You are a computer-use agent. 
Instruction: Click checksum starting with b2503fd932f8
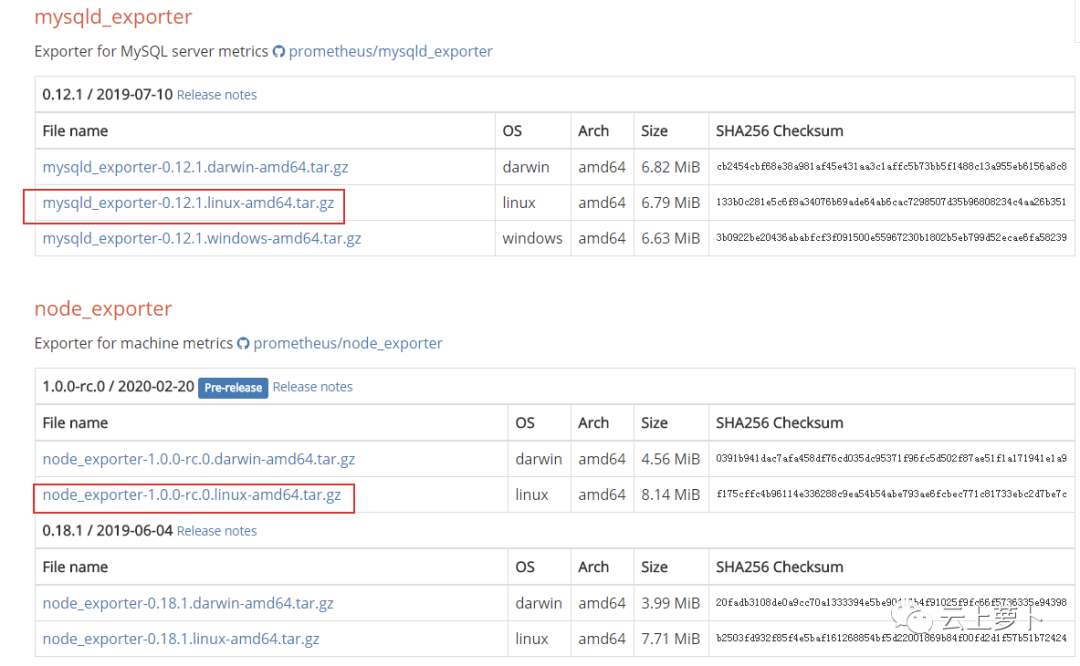[891, 638]
